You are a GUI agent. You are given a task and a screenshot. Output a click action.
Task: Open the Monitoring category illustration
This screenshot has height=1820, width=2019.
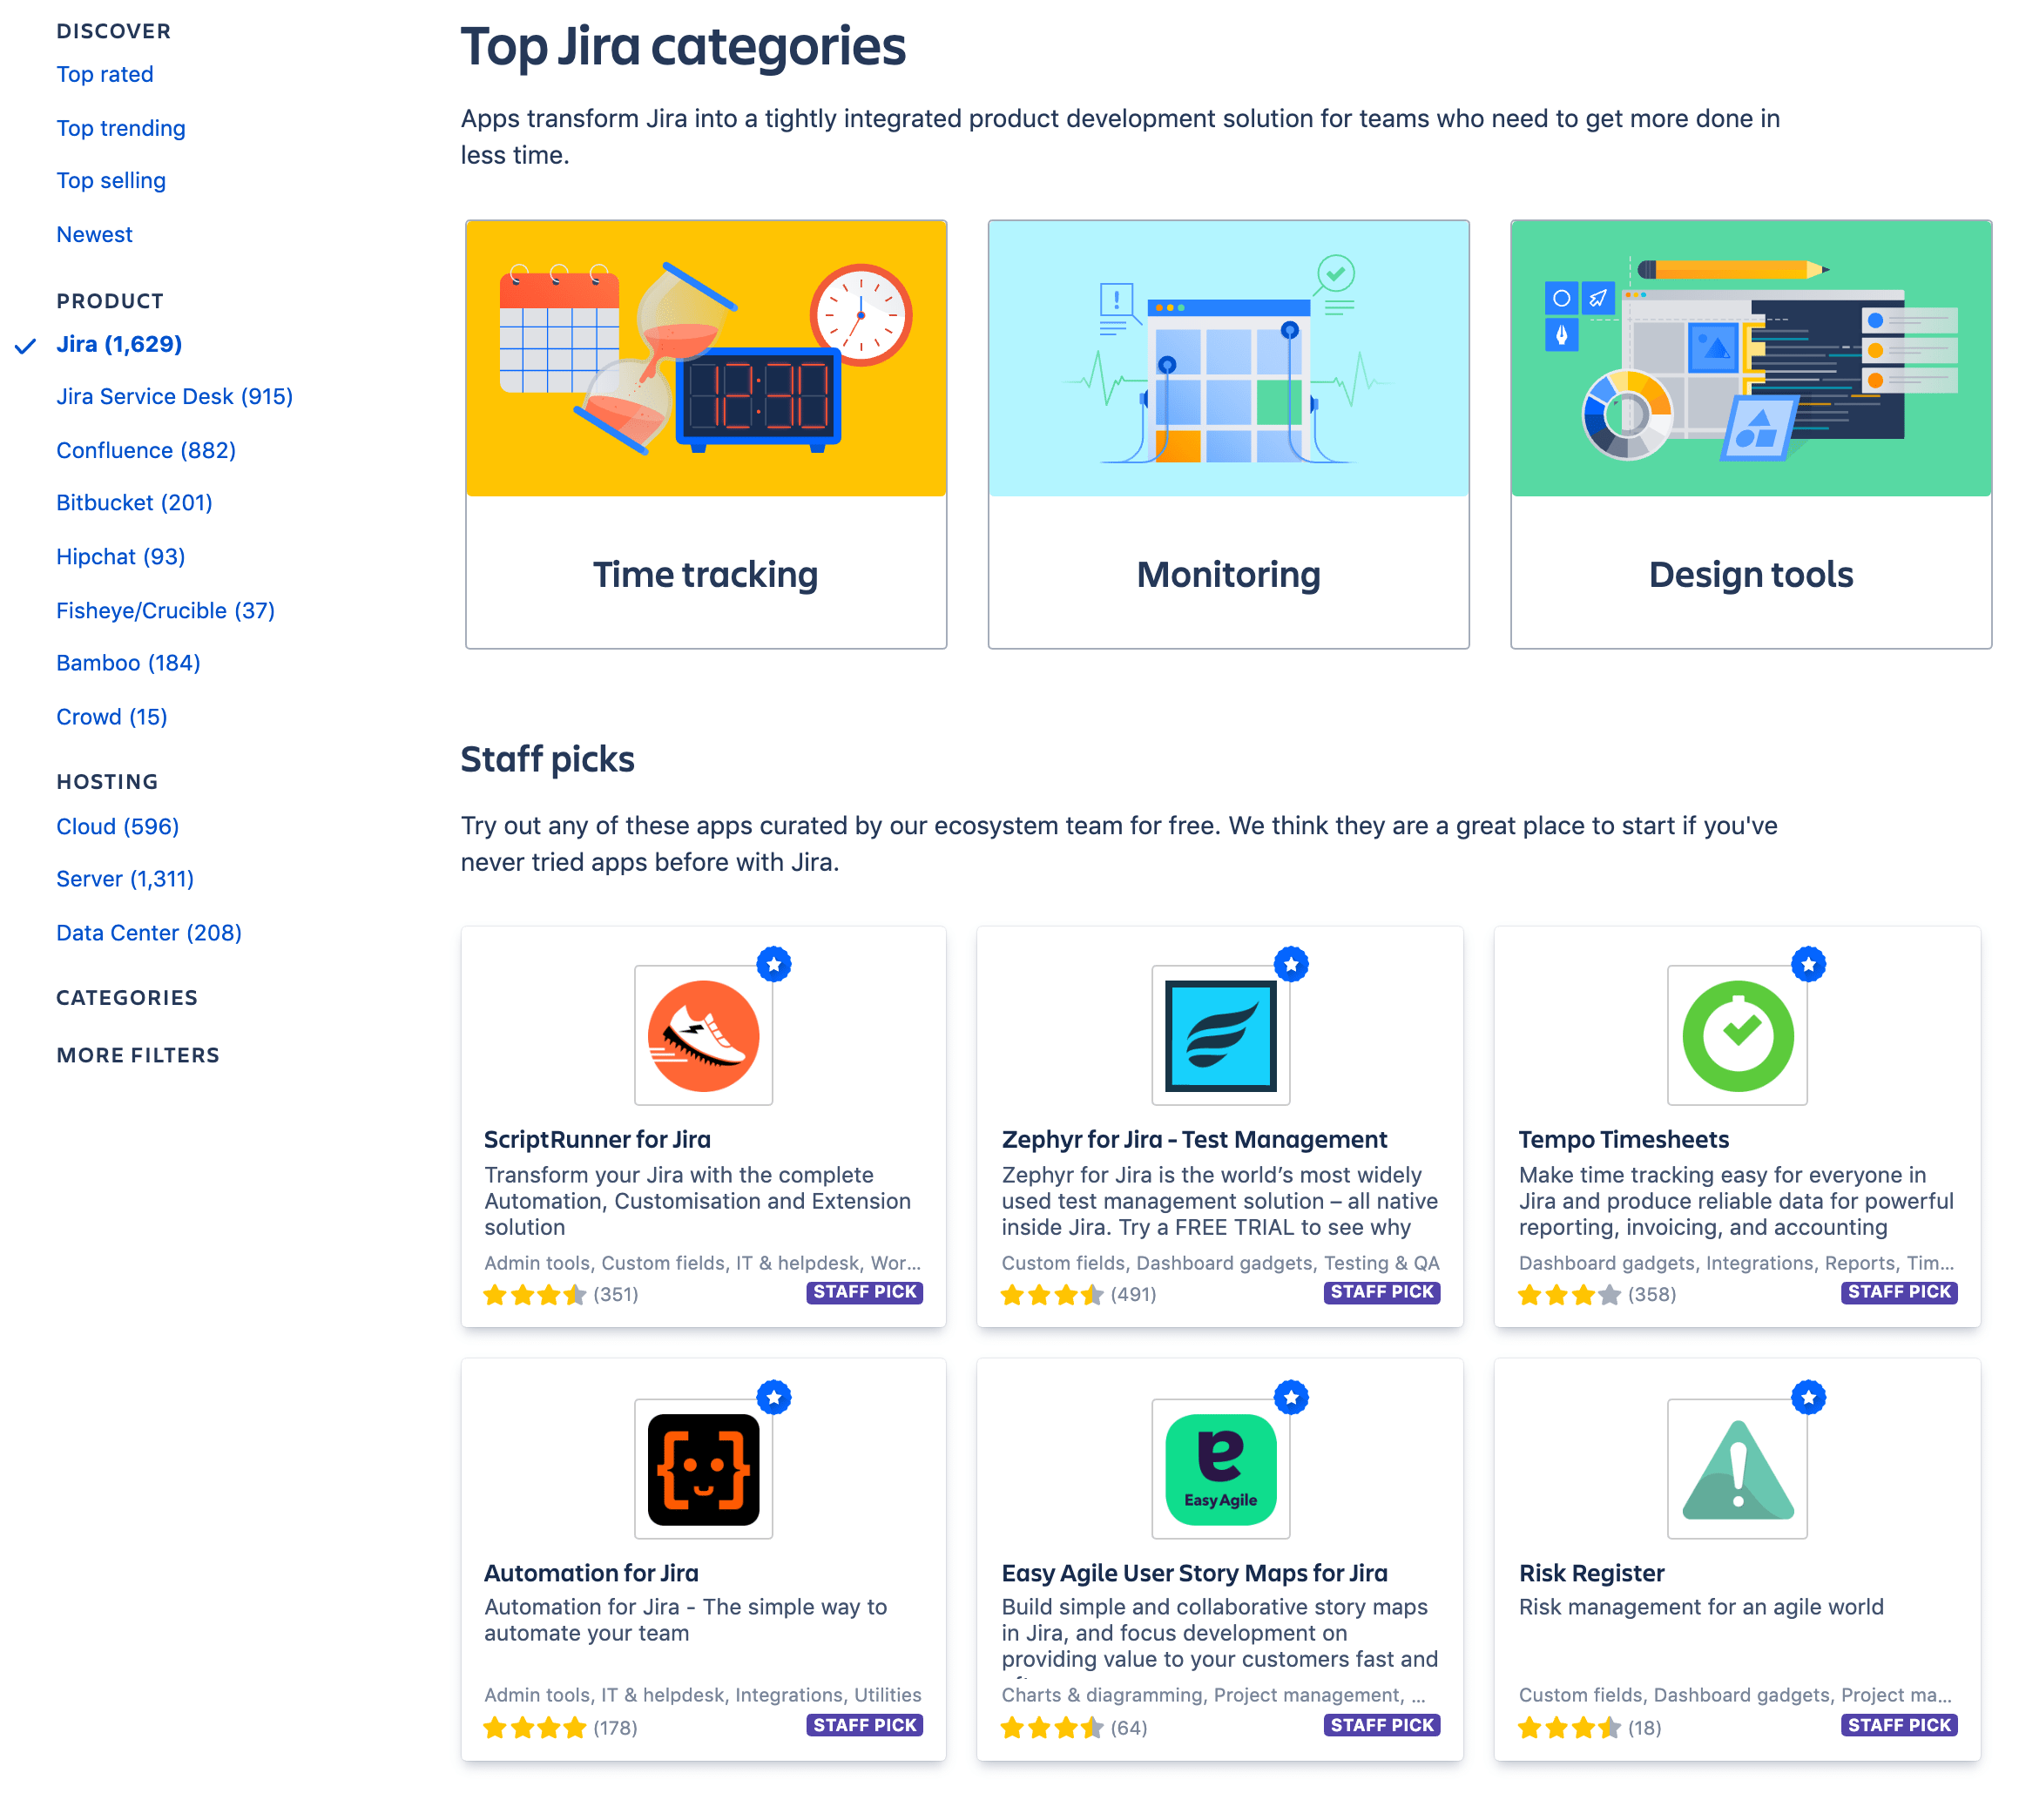1228,358
